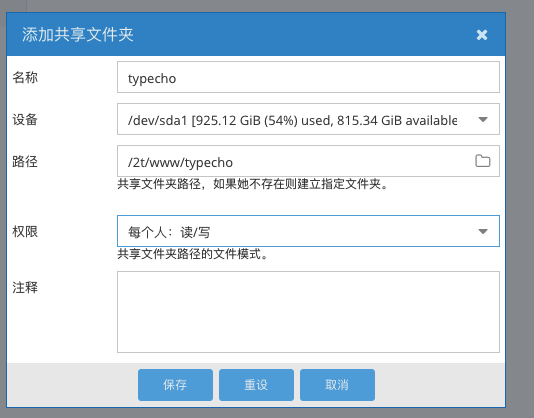
Task: Close the add shared folder dialog
Action: (x=482, y=35)
